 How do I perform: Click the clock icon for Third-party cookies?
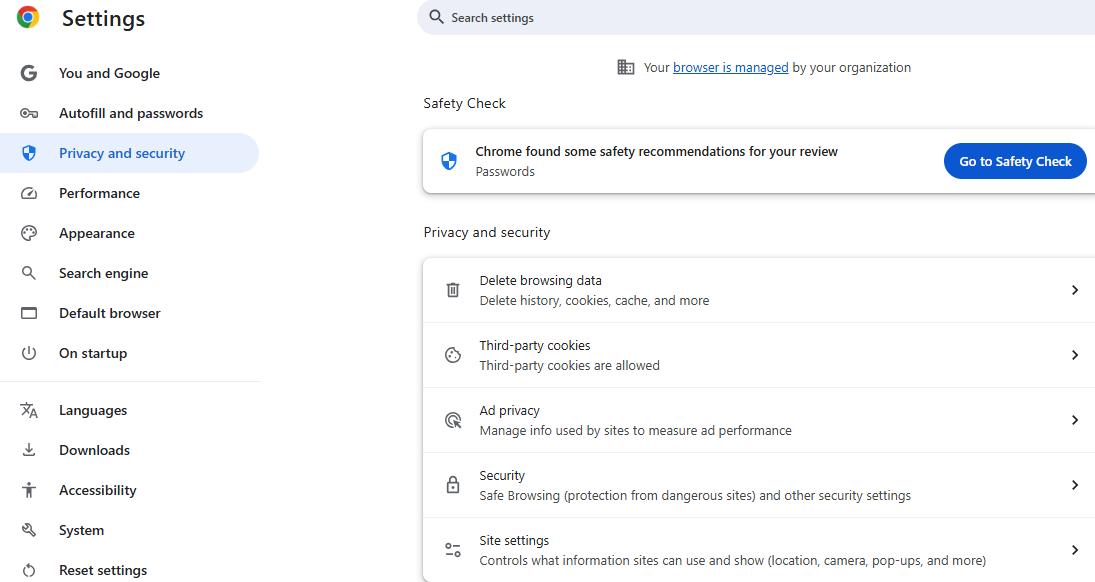coord(452,355)
